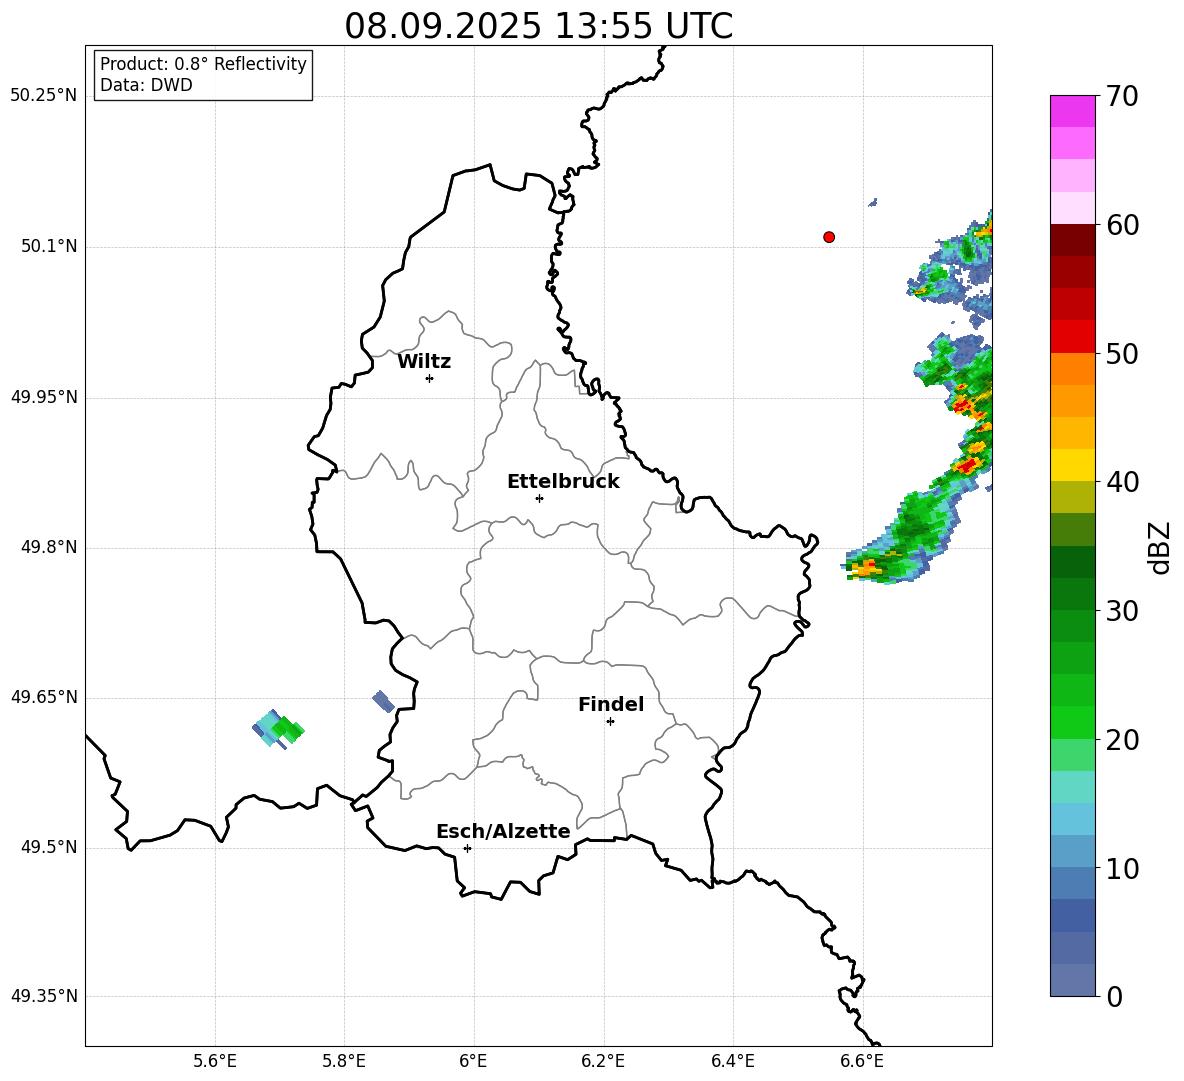Click the 6.4°E longitude tick label
Screen dimensions: 1184x1081
point(732,1061)
